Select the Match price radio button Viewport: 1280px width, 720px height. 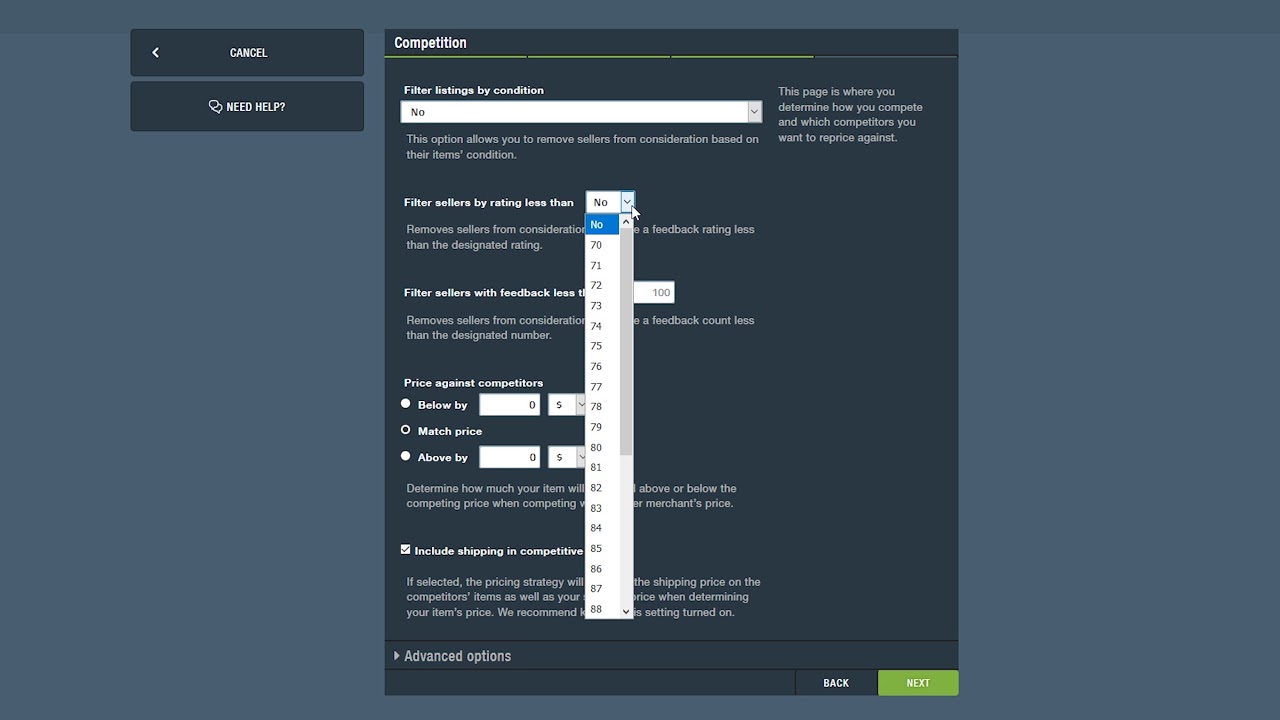pyautogui.click(x=405, y=430)
